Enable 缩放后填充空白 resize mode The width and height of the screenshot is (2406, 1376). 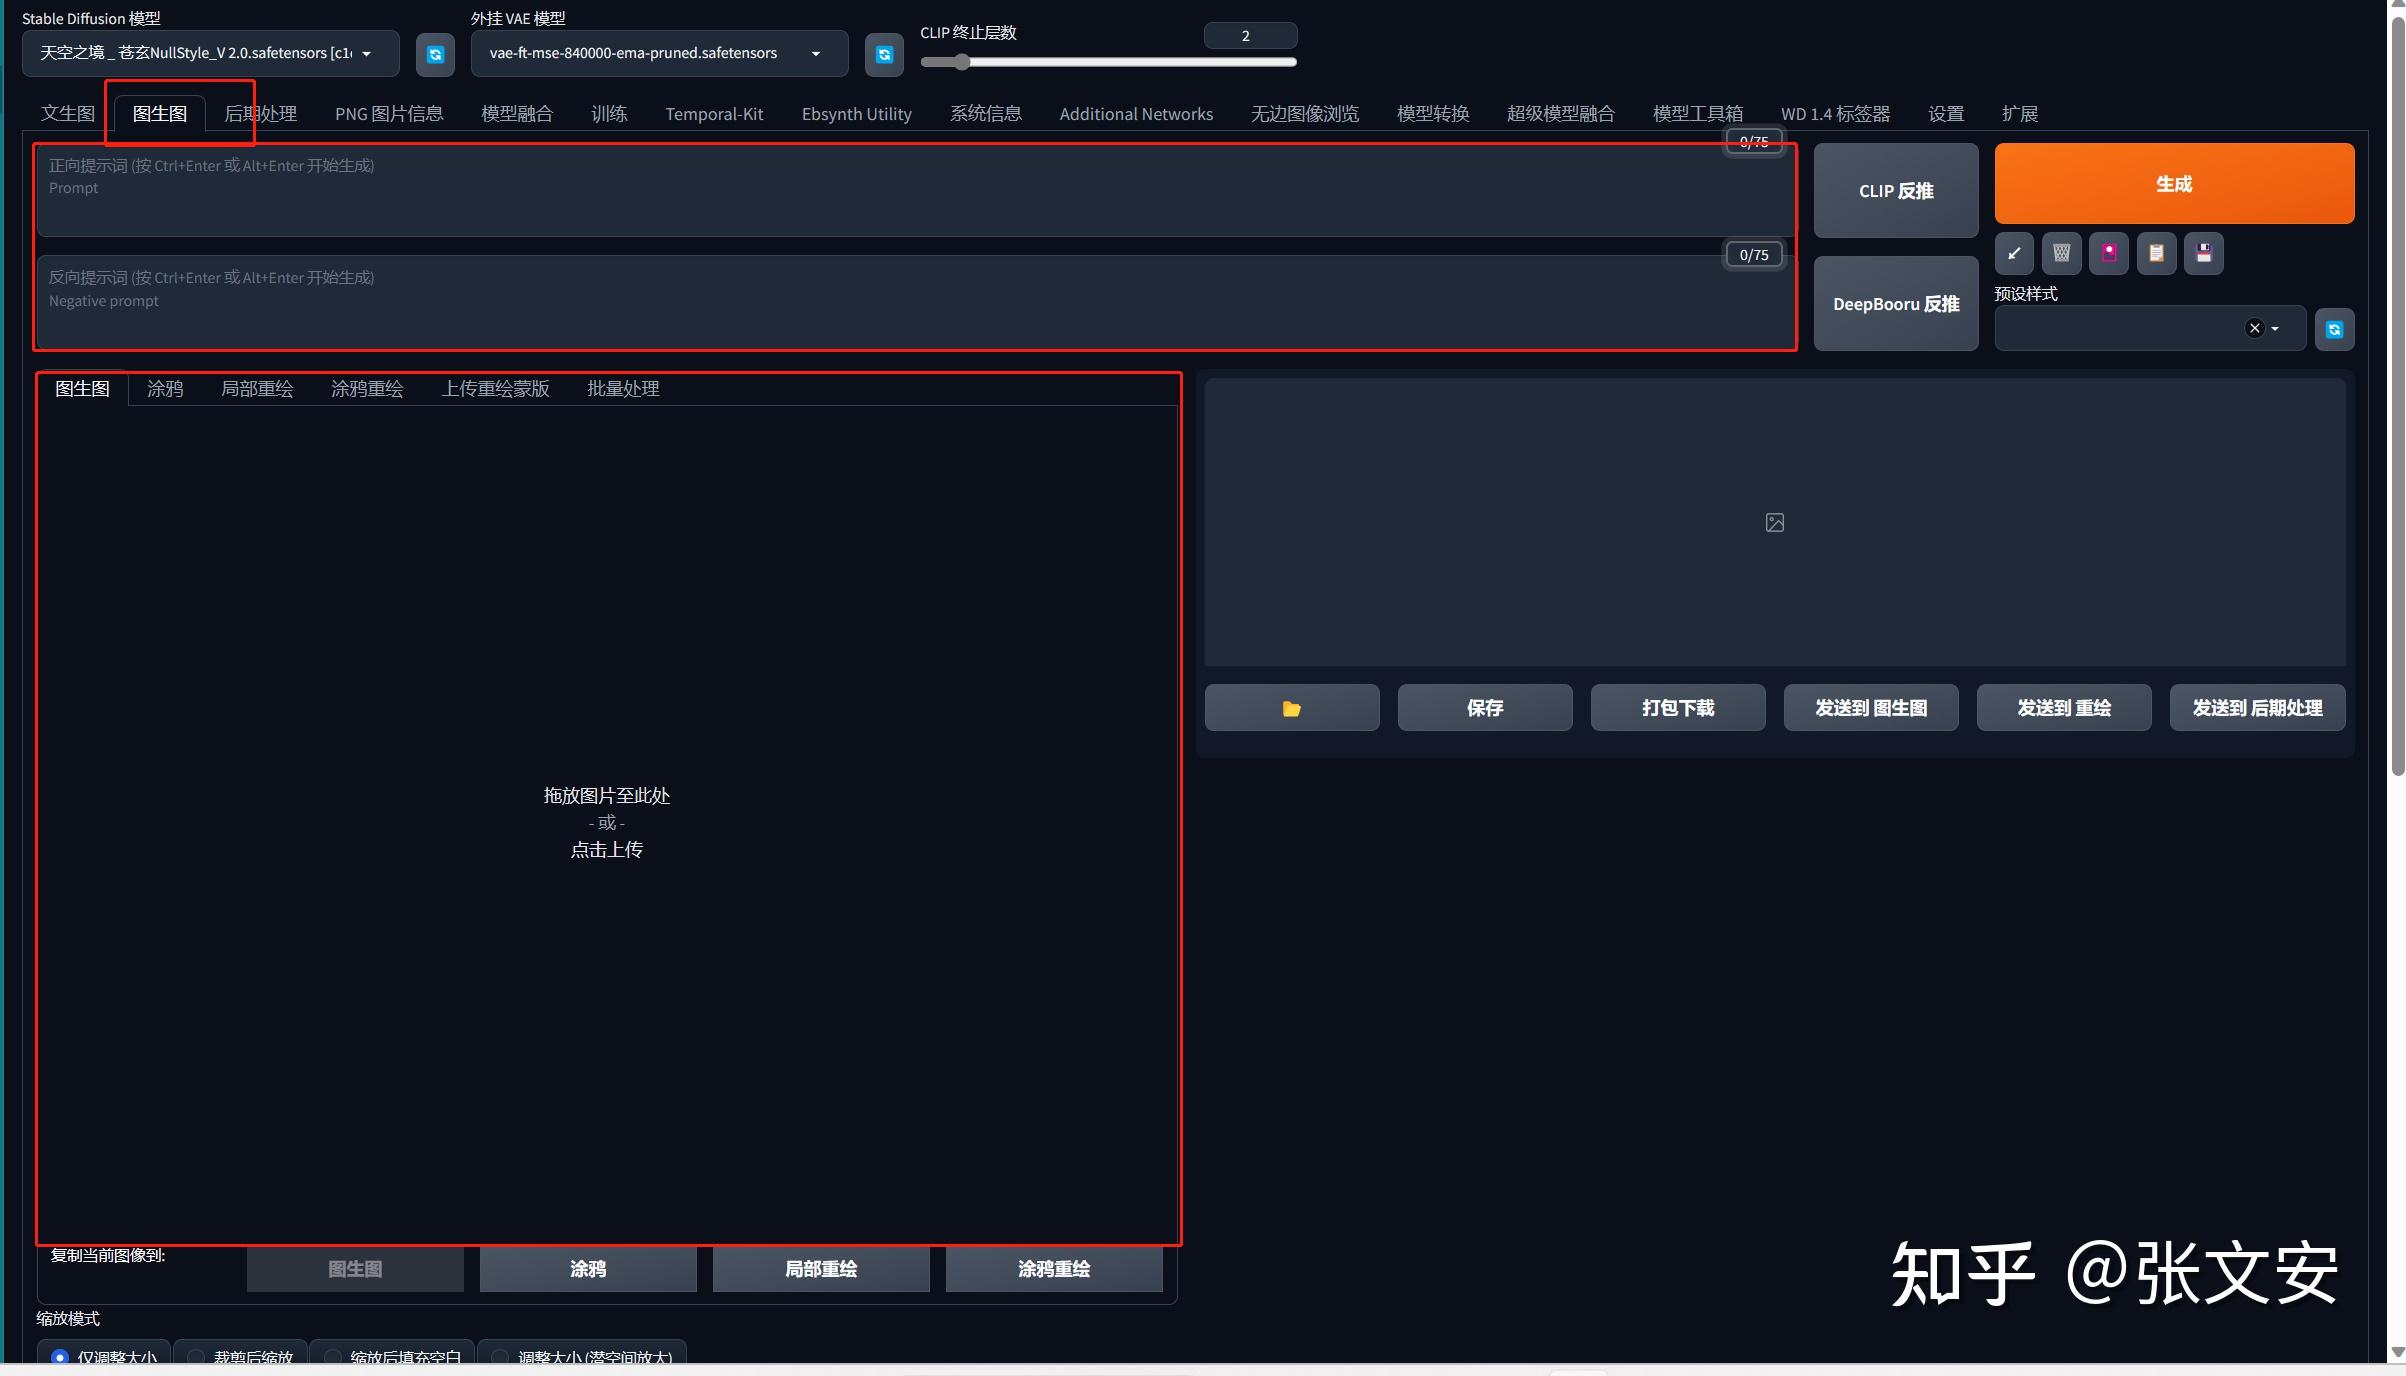coord(392,1358)
